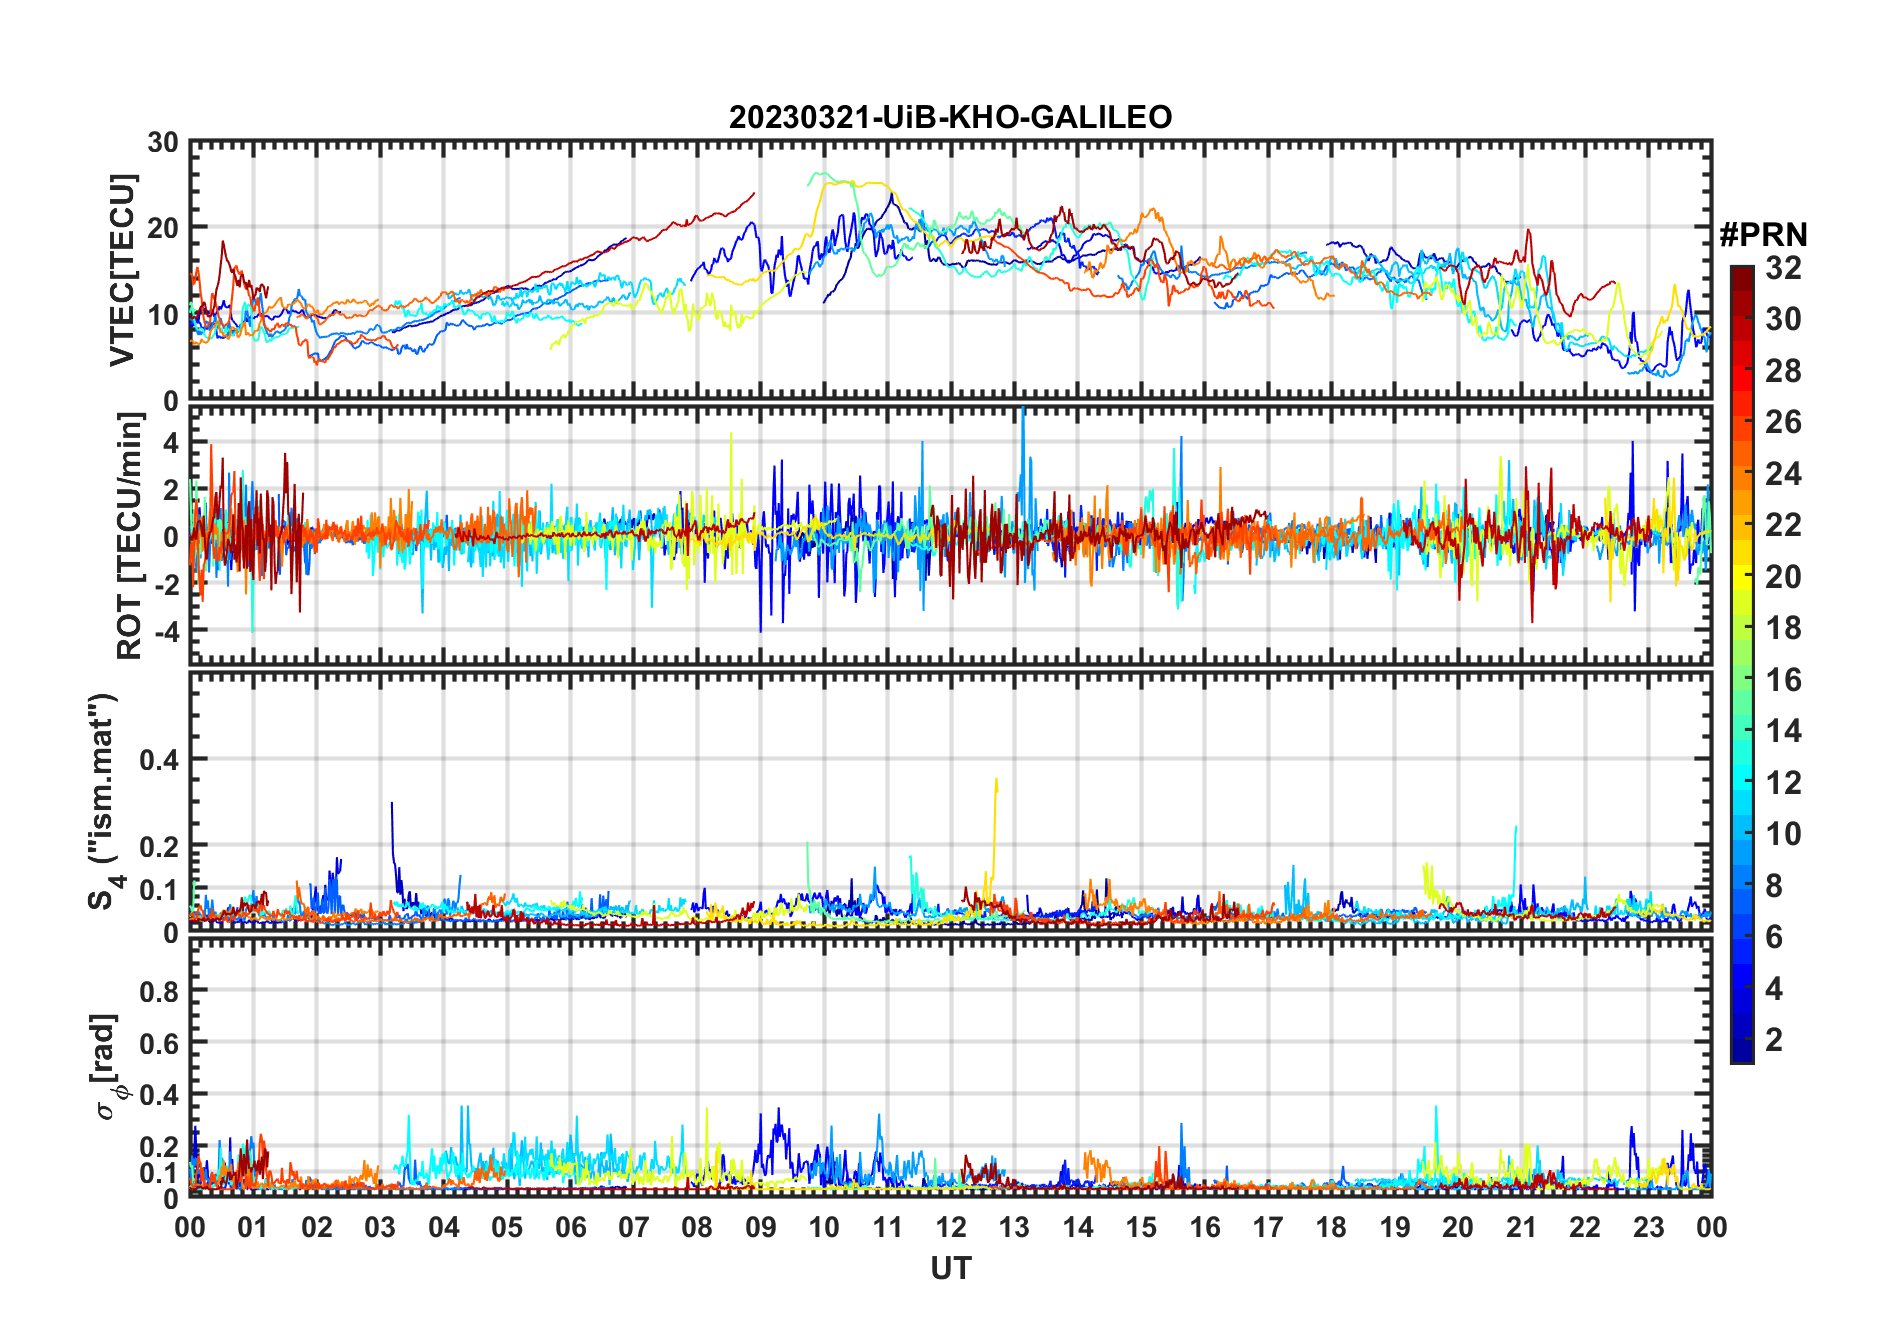
Task: Click the 0.4 tick on the sigma-phi axis
Action: tap(160, 1094)
